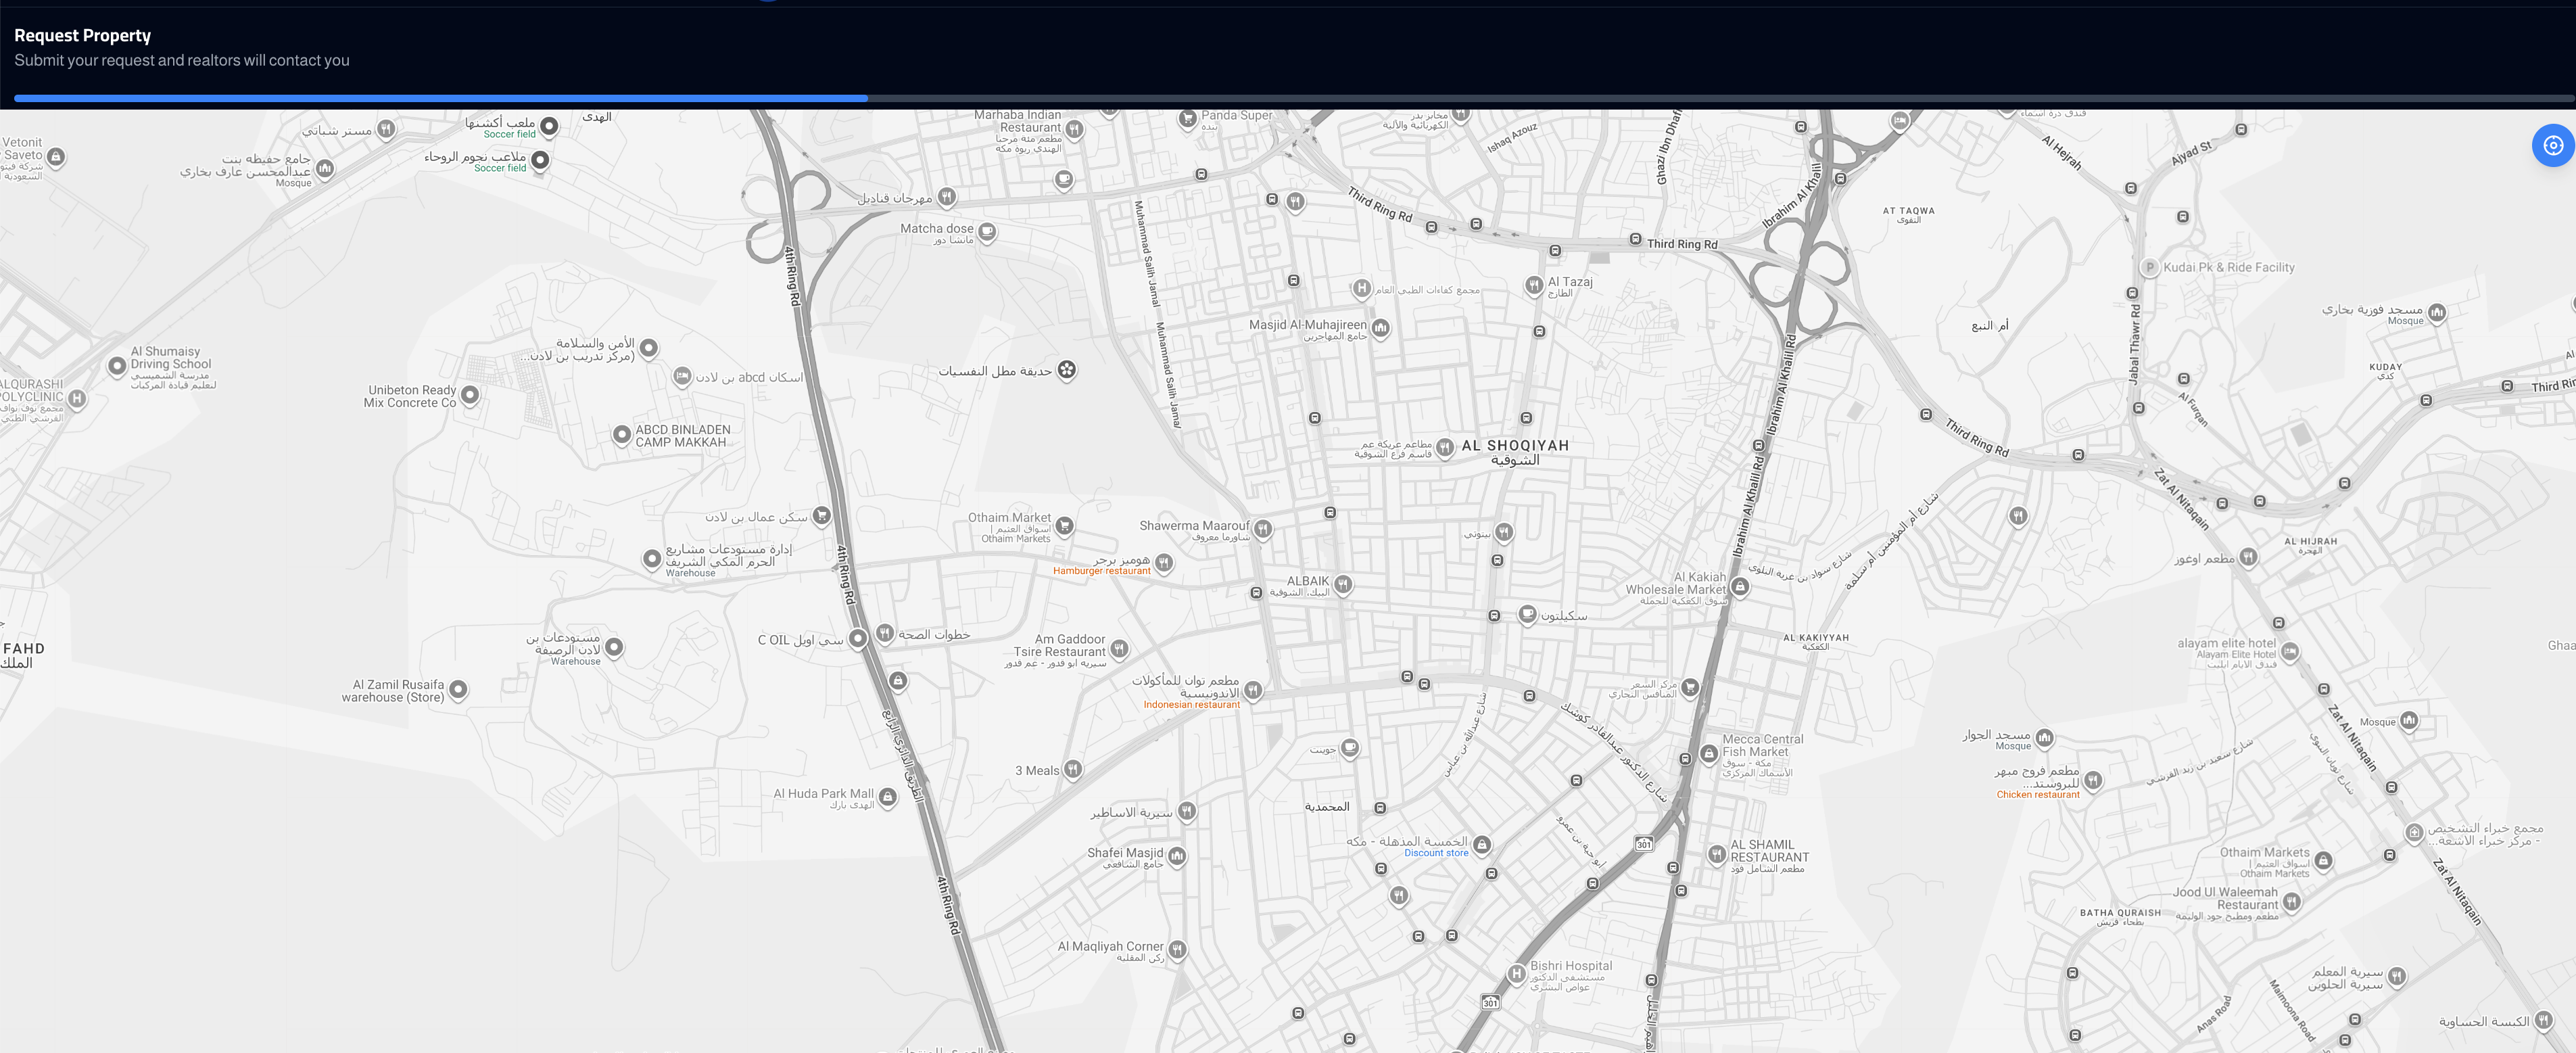
Task: Click the Masjid Al-Muhajireen mosque icon
Action: pos(1380,327)
